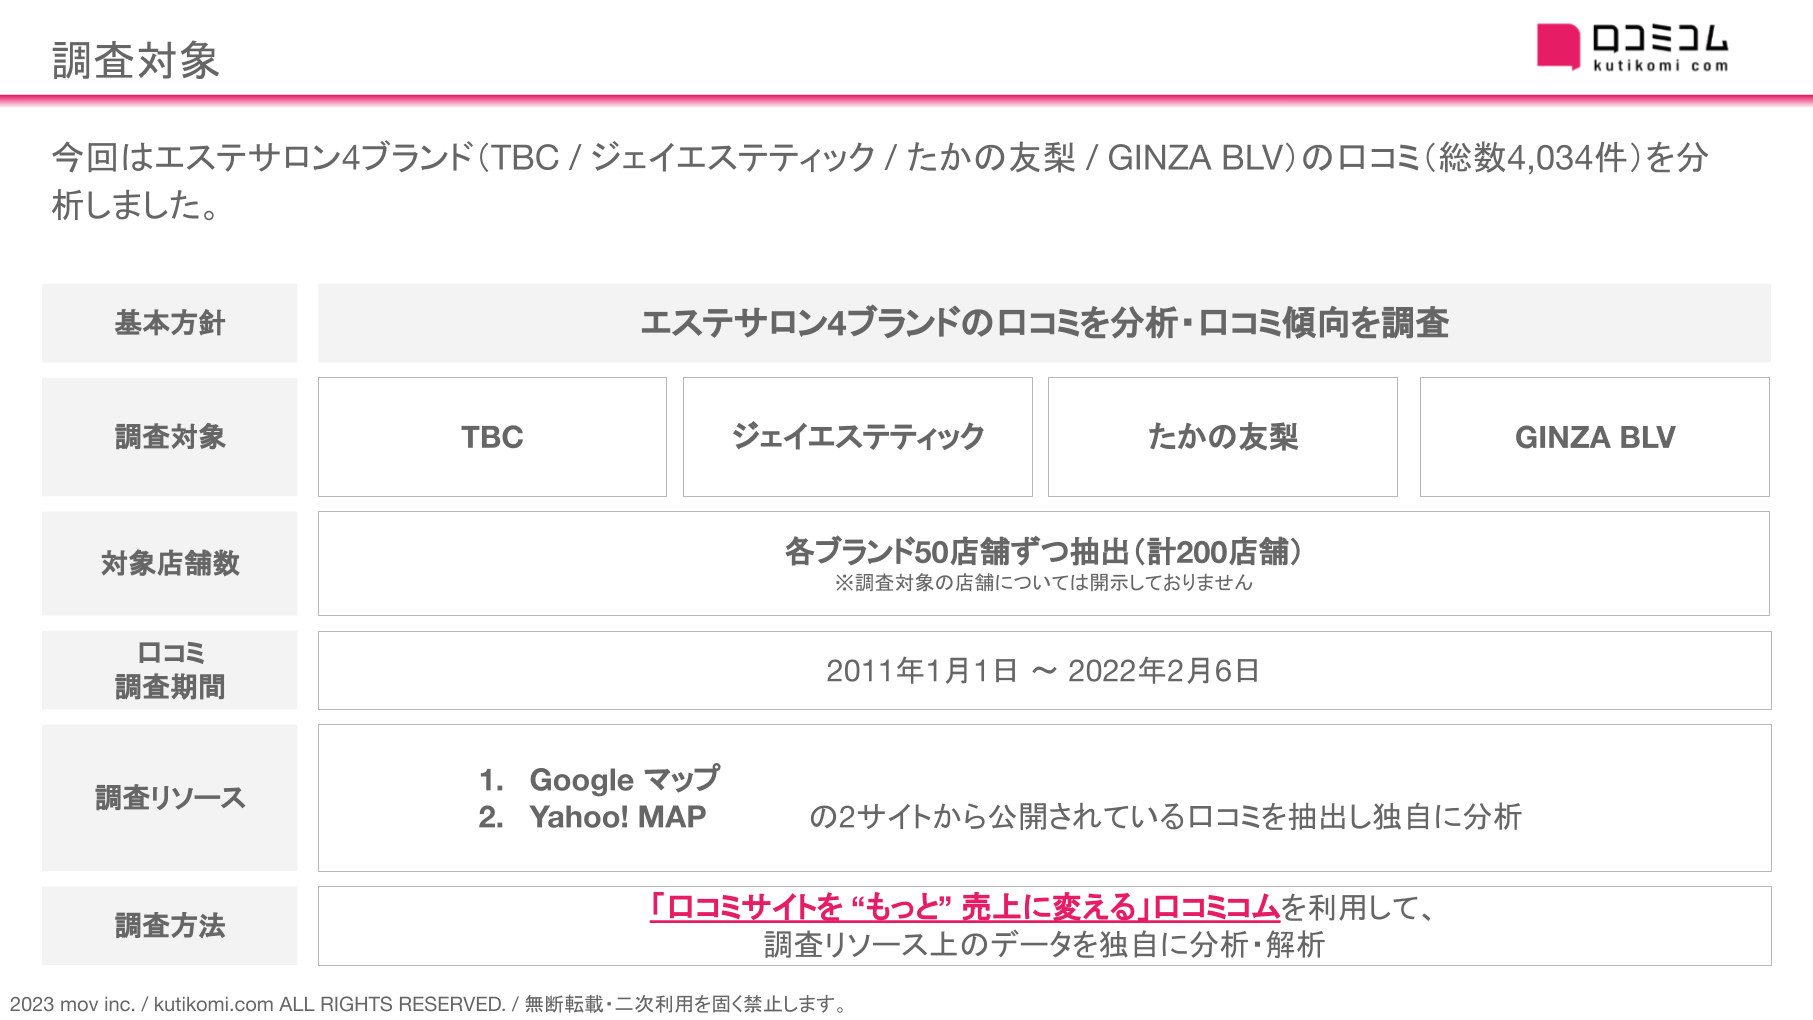1813x1020 pixels.
Task: Click the 調査方法 row label
Action: pyautogui.click(x=170, y=926)
